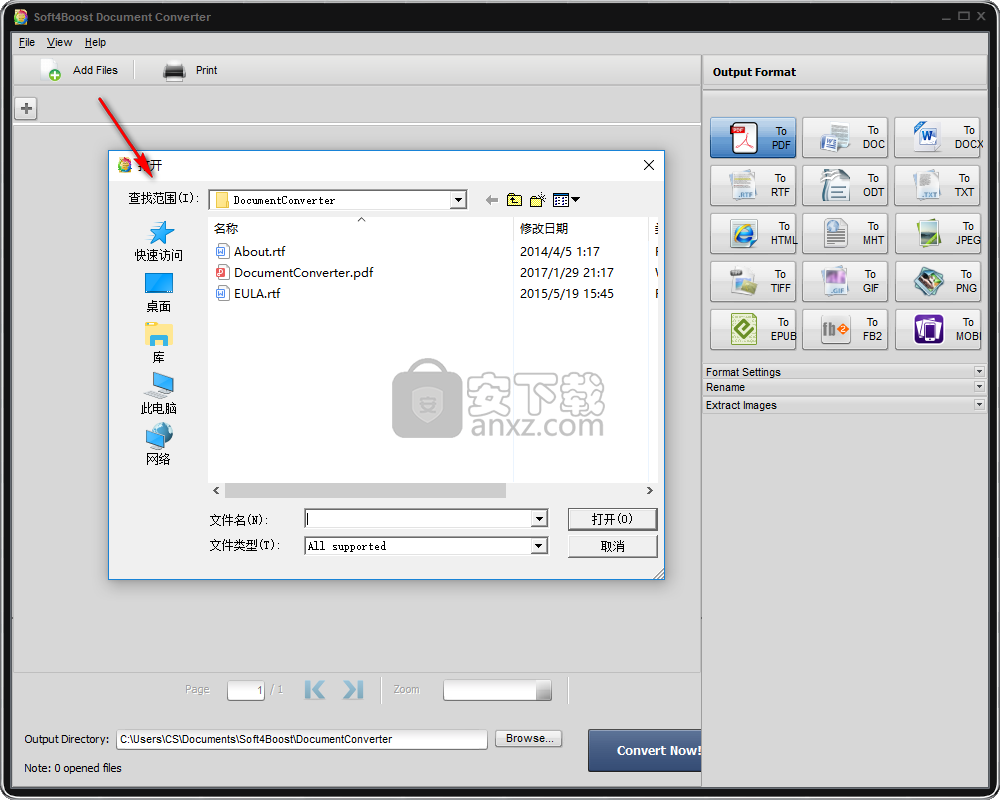This screenshot has width=1000, height=800.
Task: Open Quick Access (快速访问) location
Action: [158, 241]
